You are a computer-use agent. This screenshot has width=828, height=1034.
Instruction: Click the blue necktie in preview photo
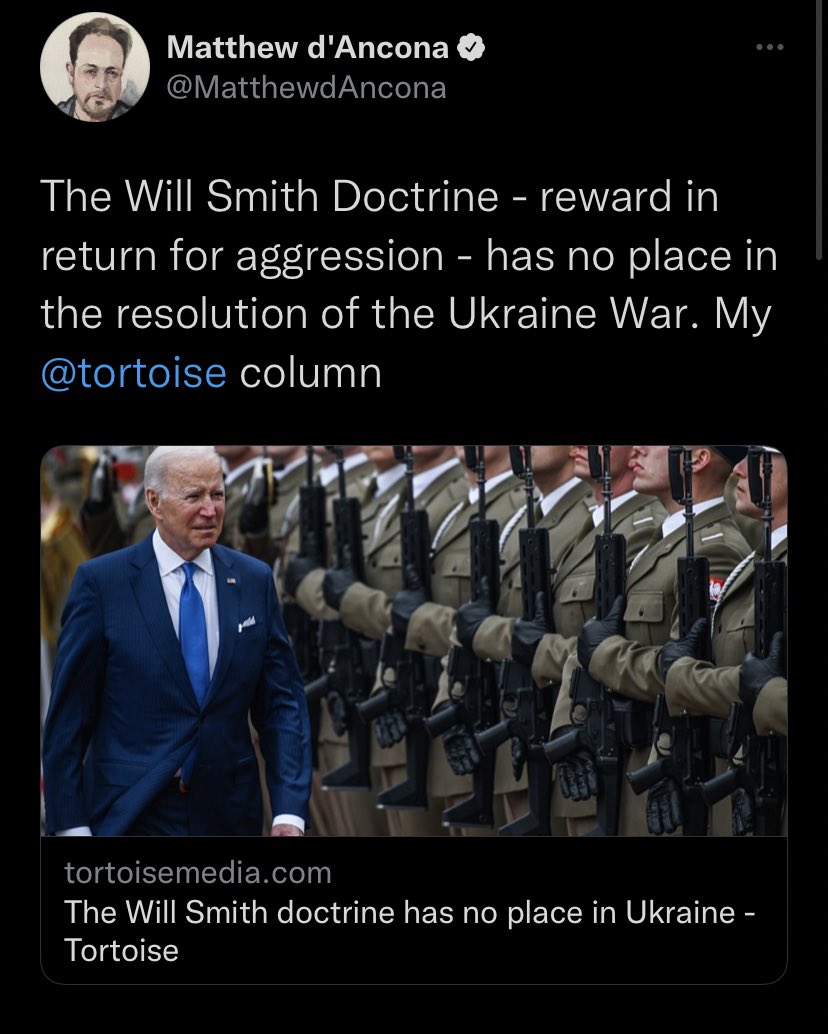click(x=194, y=633)
